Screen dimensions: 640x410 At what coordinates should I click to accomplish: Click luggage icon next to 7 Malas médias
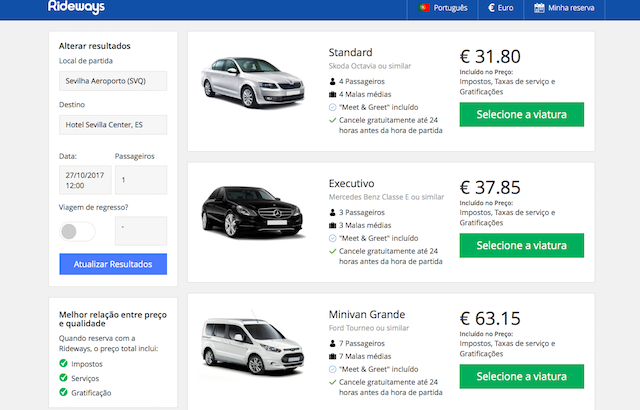click(x=332, y=357)
